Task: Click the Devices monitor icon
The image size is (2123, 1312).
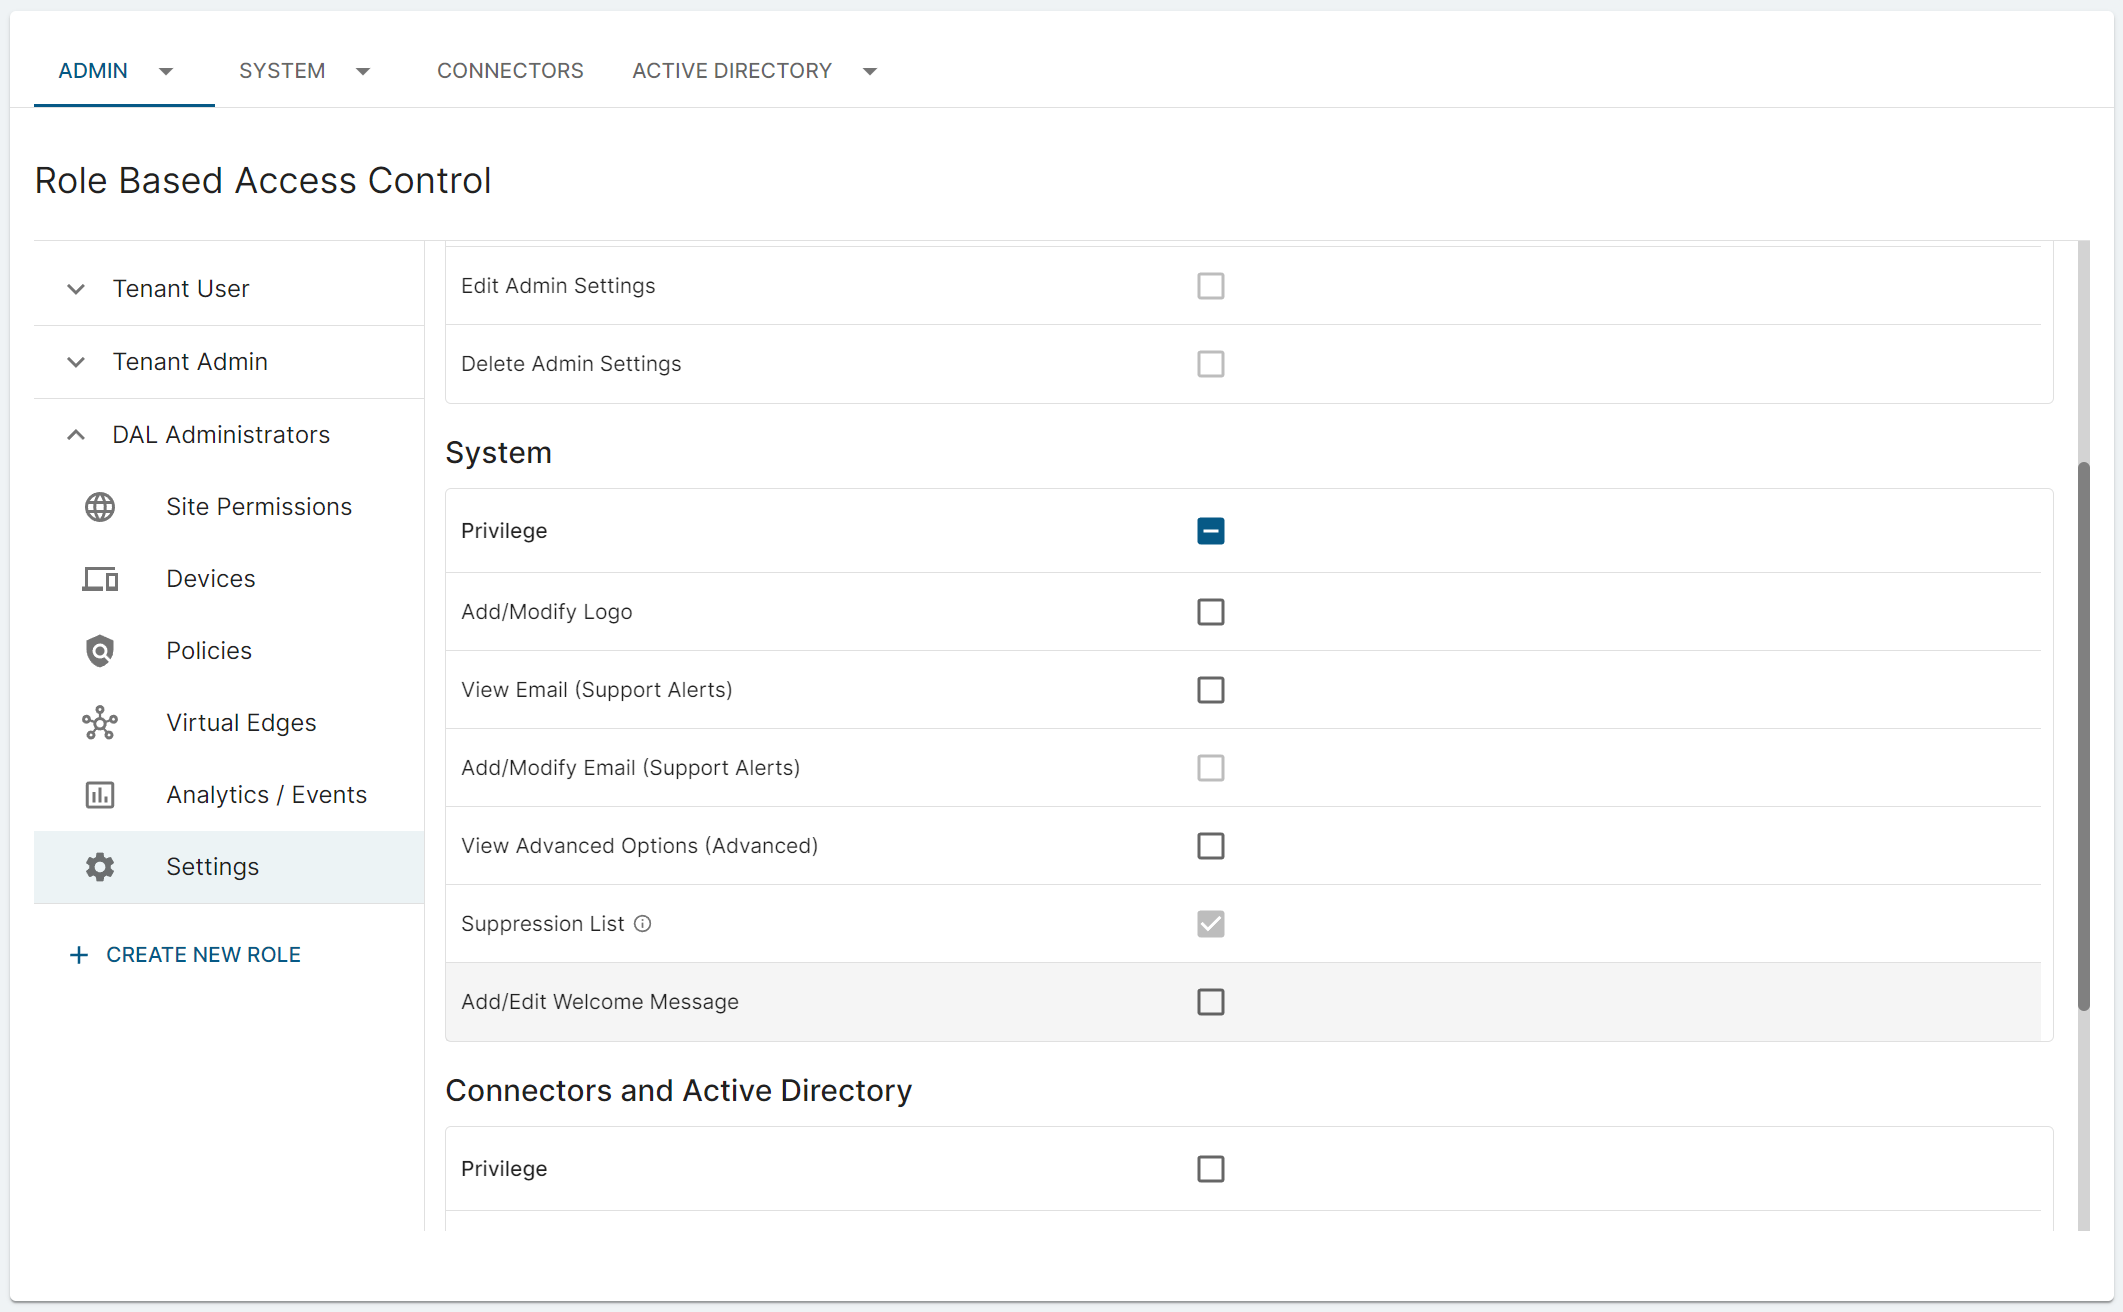Action: point(100,579)
